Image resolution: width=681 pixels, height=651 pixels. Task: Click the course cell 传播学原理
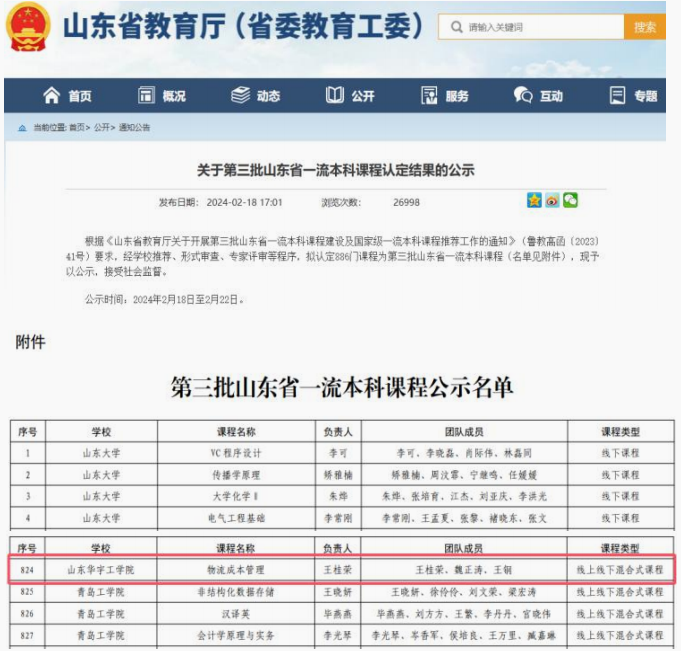tap(236, 475)
